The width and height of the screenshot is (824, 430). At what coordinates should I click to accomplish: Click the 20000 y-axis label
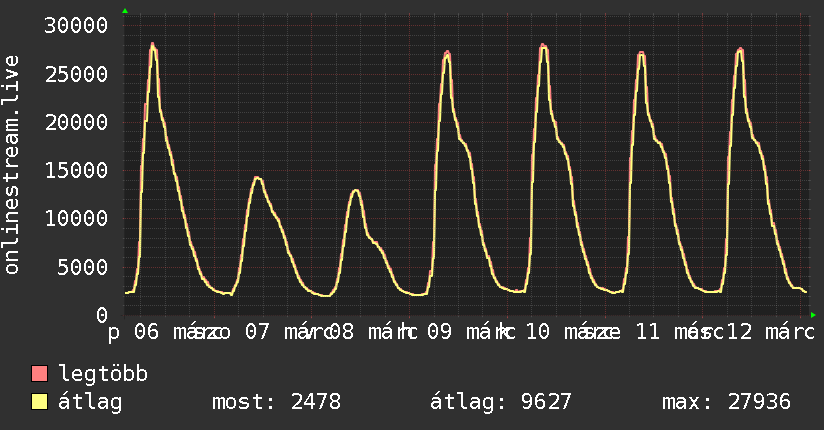click(x=76, y=122)
